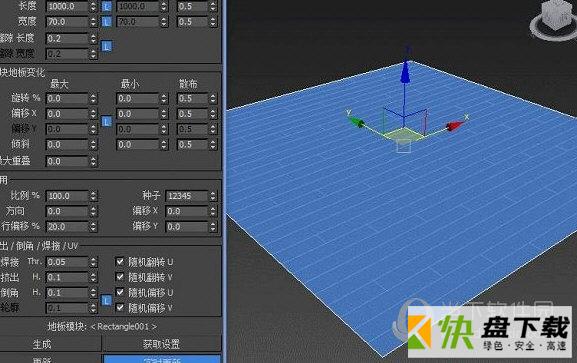
Task: Click the 散布 column header text
Action: [188, 84]
